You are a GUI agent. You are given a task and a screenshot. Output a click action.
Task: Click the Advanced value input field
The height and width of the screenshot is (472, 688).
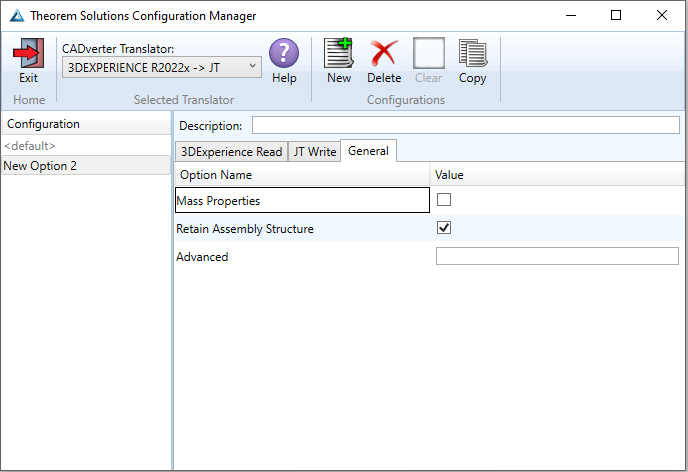[557, 256]
